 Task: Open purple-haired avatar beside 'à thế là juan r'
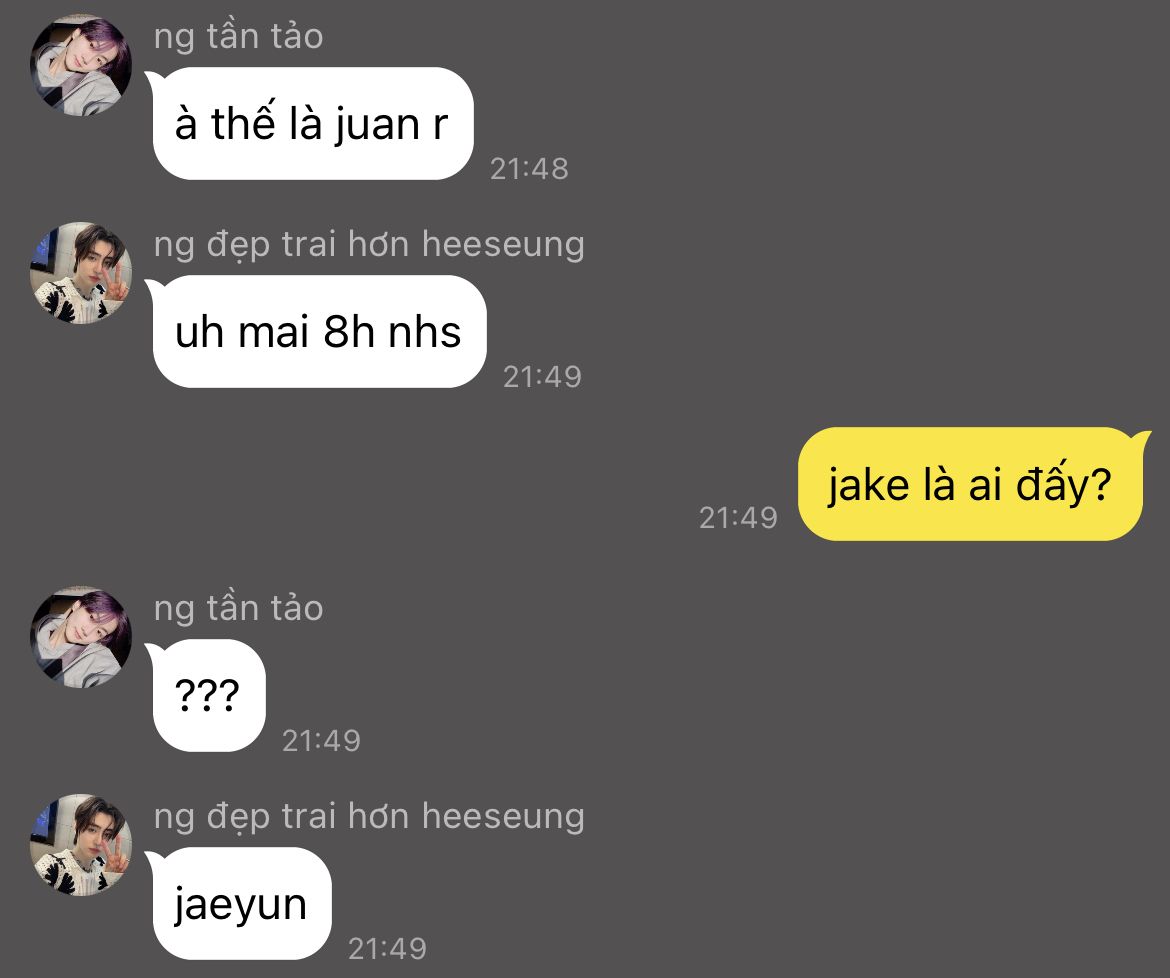coord(81,65)
